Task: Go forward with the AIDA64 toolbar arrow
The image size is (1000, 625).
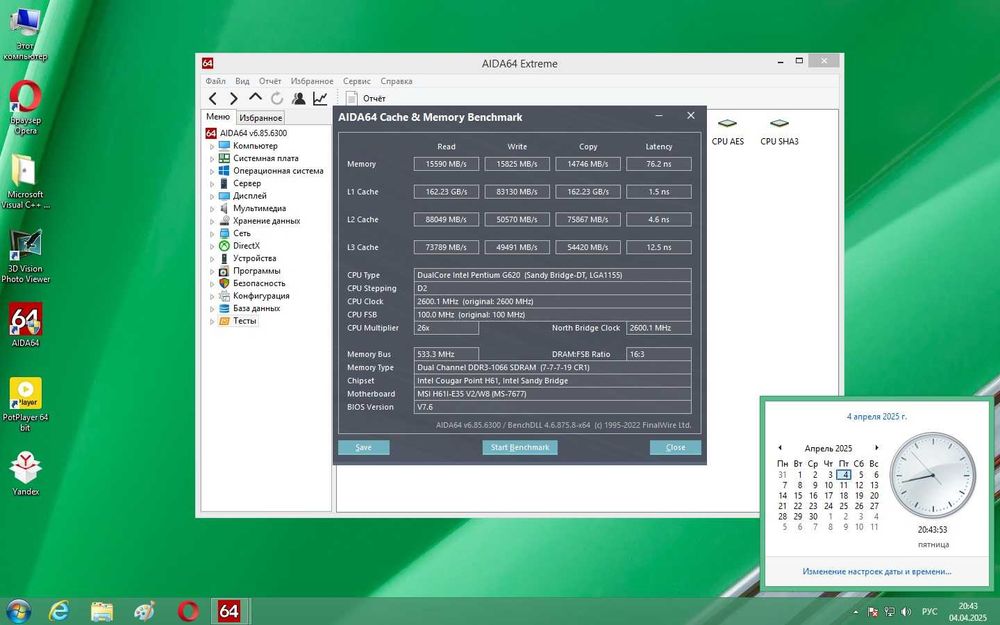Action: point(233,98)
